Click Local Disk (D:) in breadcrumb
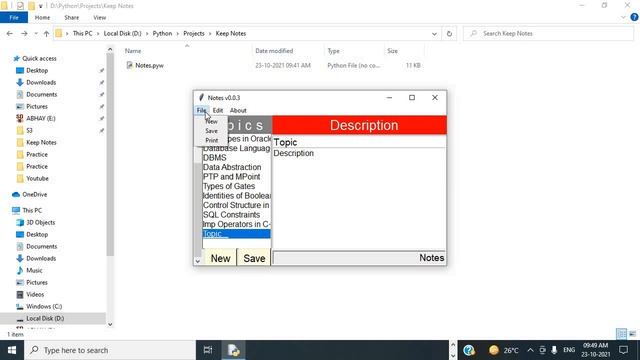Screen dimensions: 640x360 pyautogui.click(x=122, y=33)
